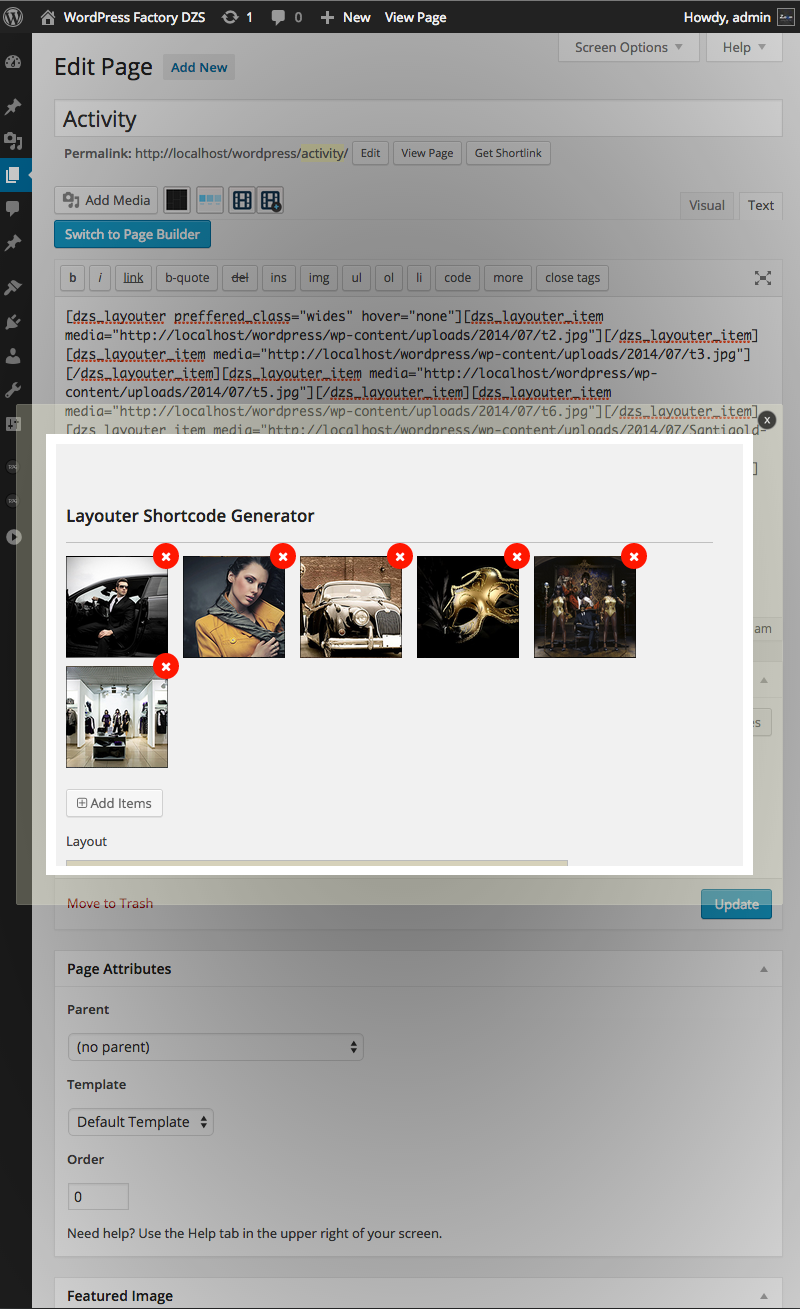Open the Parent dropdown under Page Attributes
This screenshot has width=800, height=1309.
tap(215, 1047)
